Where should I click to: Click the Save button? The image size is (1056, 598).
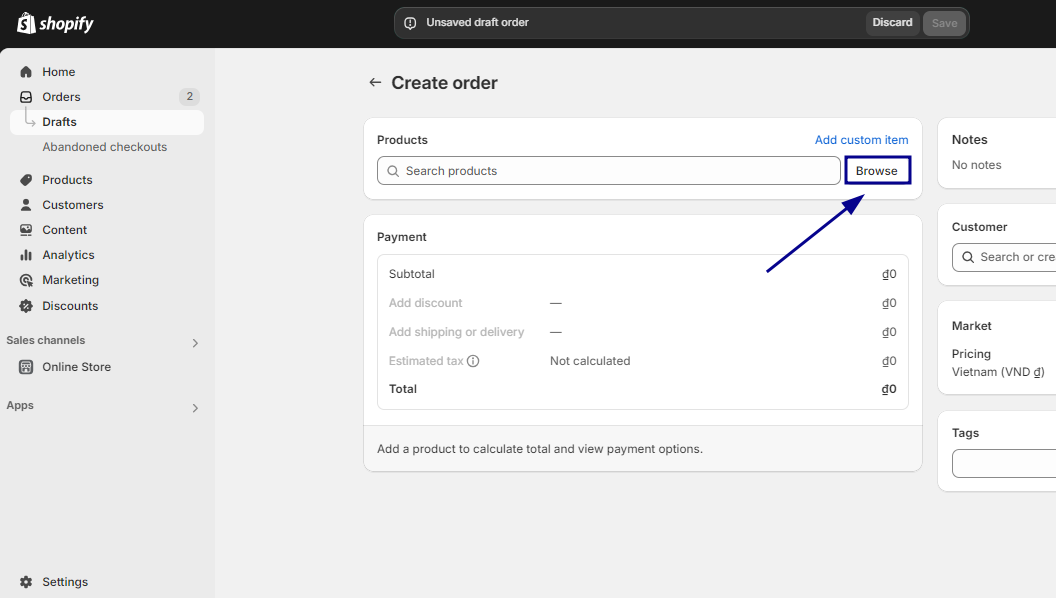944,23
